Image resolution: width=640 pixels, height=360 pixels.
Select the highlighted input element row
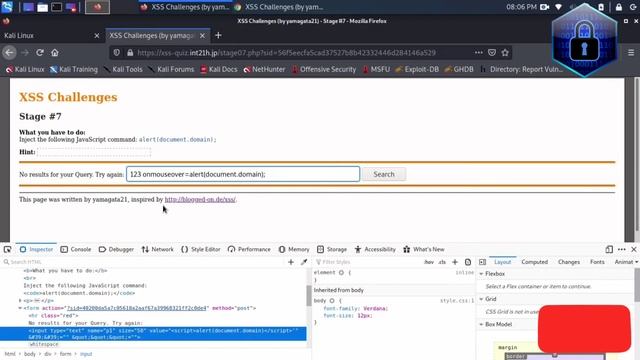coord(153,334)
